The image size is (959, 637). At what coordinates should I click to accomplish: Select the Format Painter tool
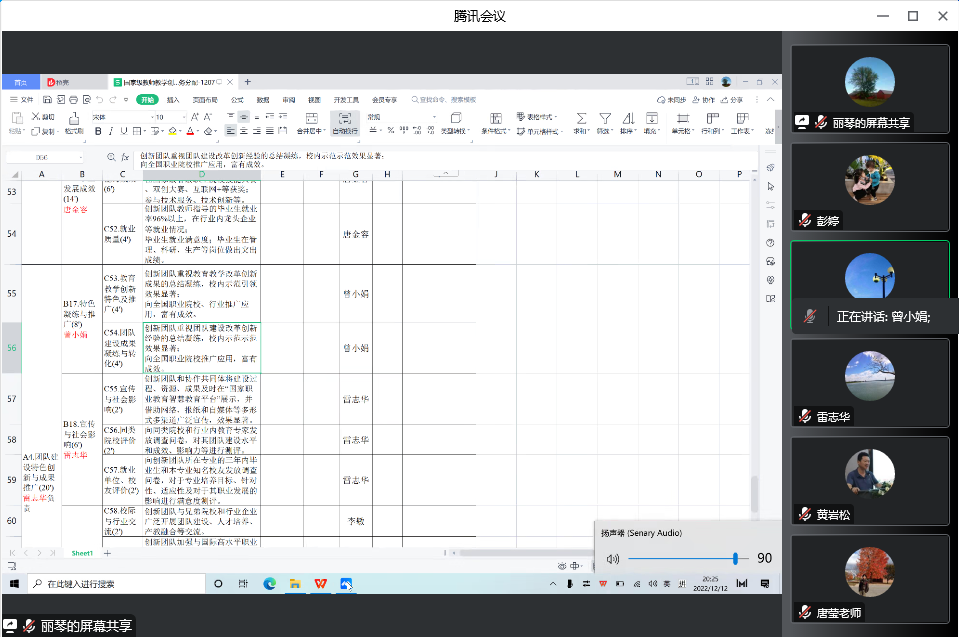(74, 122)
